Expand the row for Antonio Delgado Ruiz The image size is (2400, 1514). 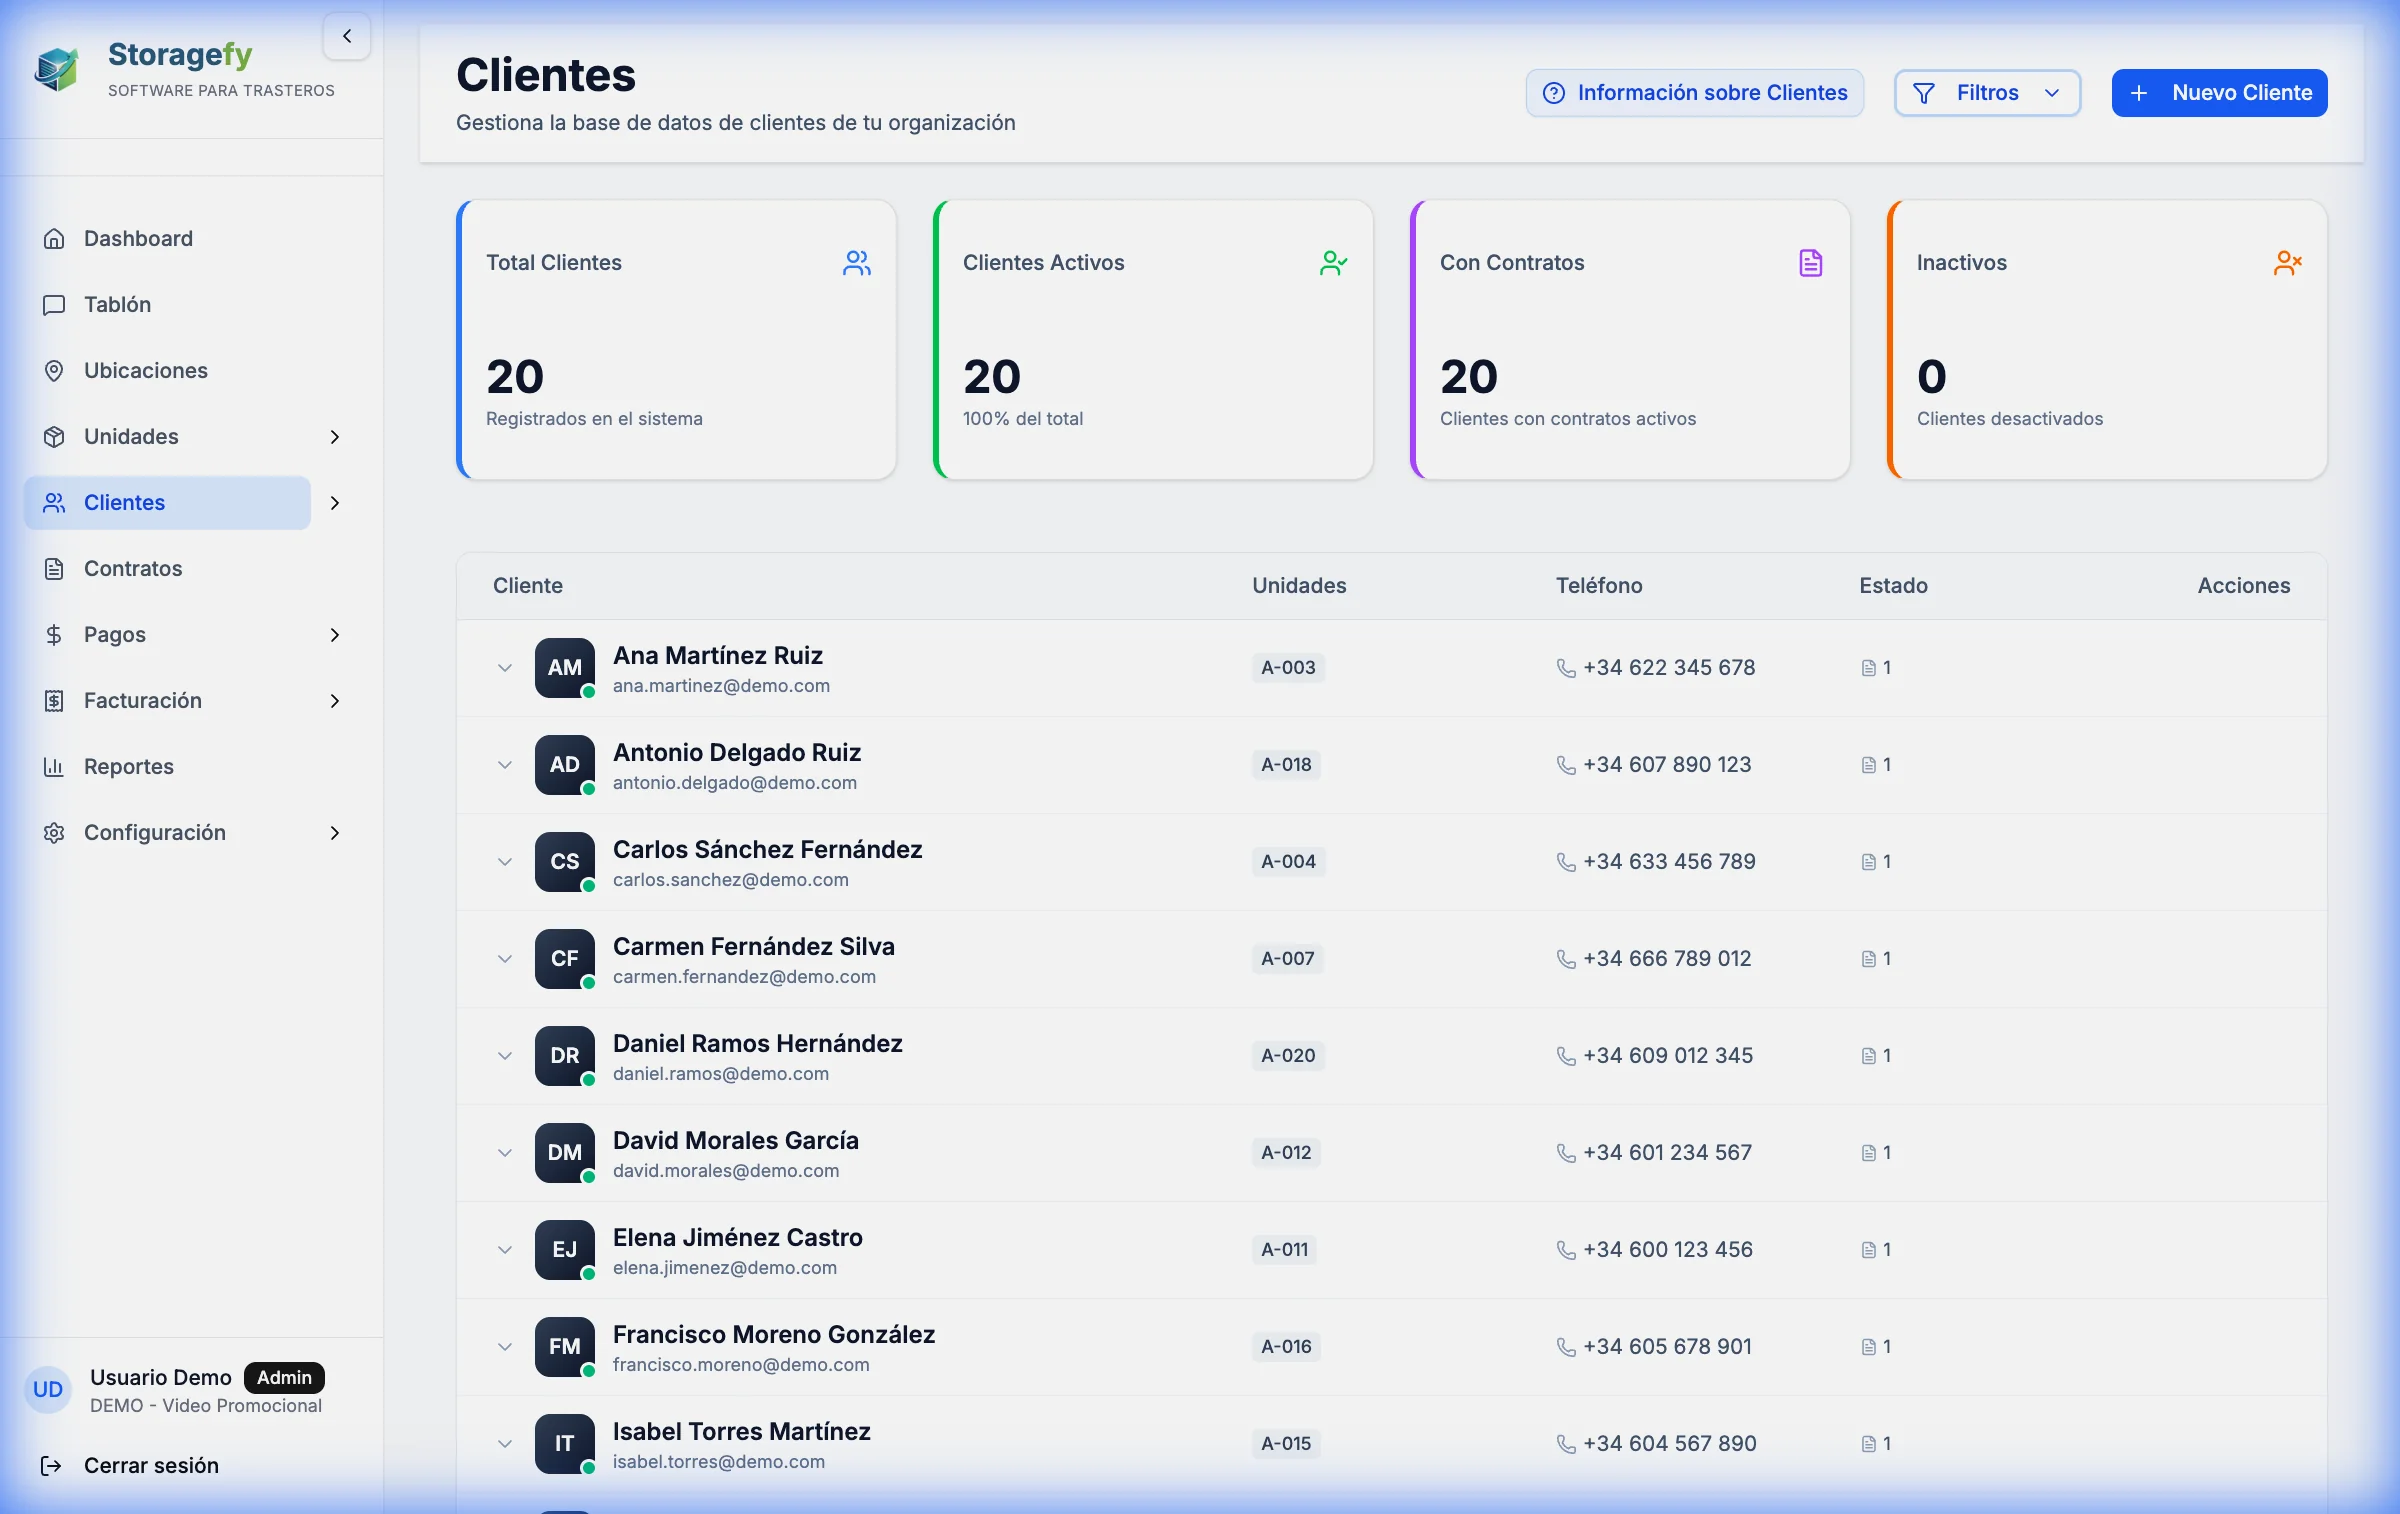[505, 765]
